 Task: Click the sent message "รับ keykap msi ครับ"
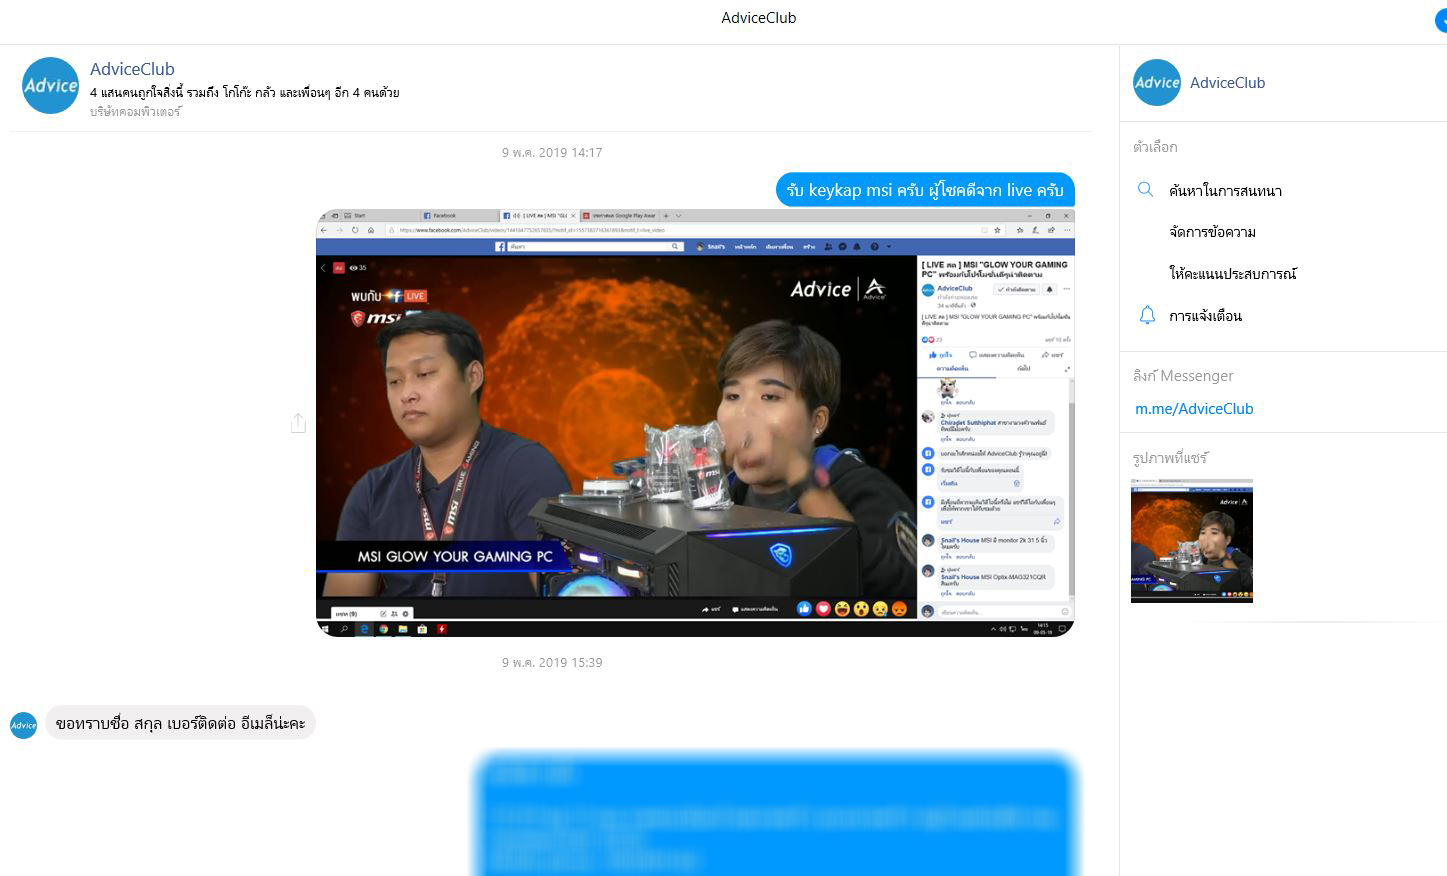point(925,190)
